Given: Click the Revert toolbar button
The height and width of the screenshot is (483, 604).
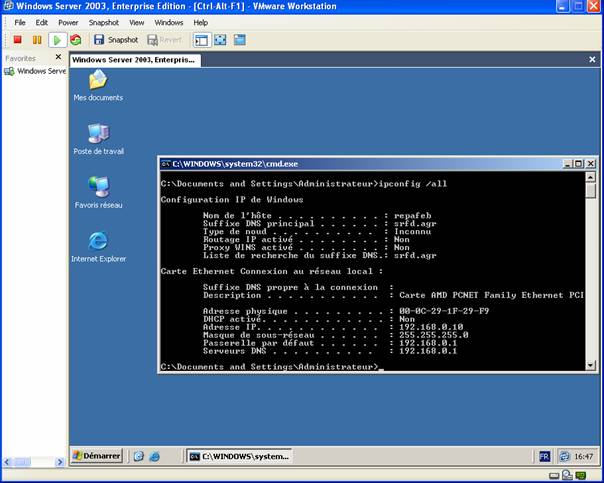Looking at the screenshot, I should click(164, 40).
